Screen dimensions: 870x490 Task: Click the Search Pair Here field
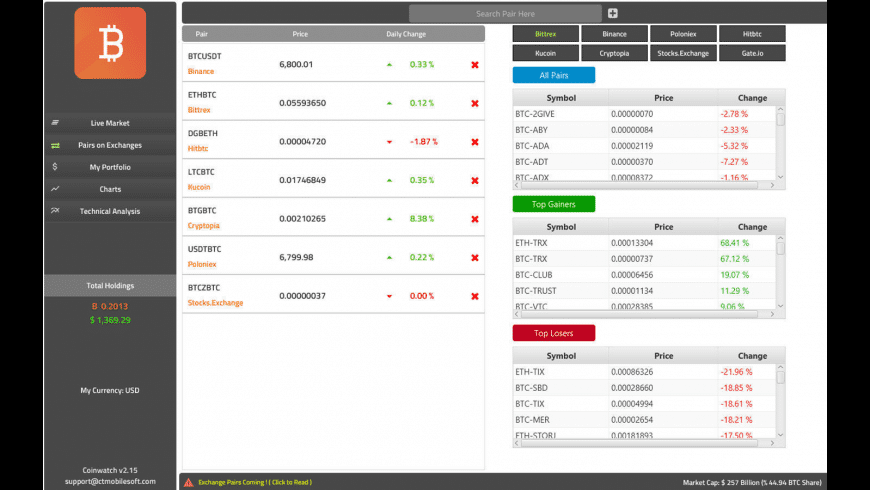505,13
